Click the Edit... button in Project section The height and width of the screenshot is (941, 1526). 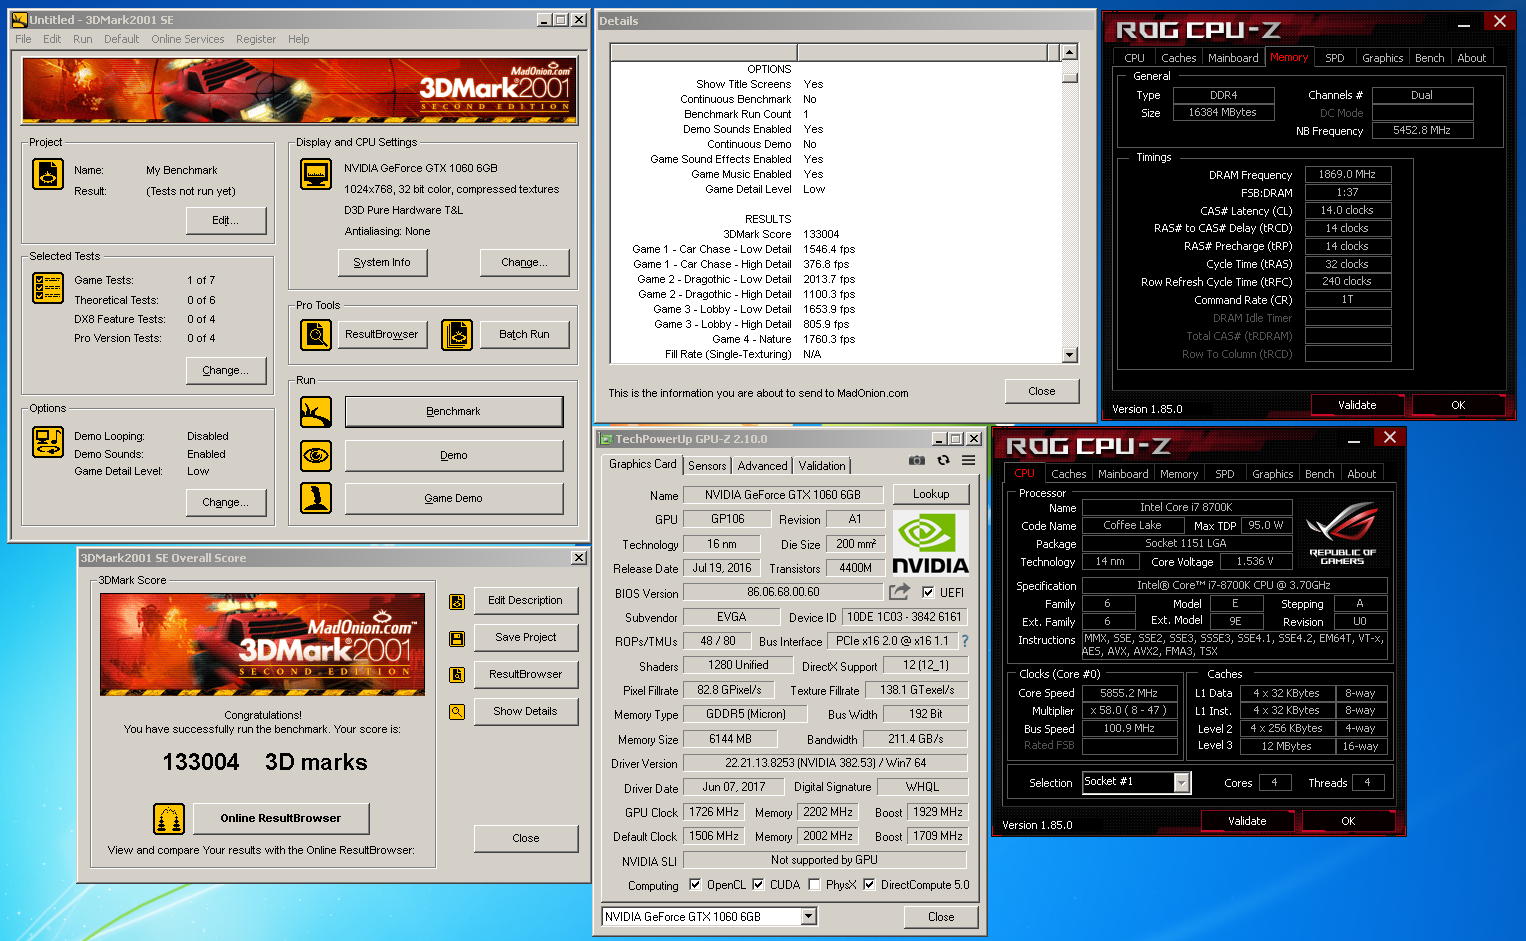coord(226,220)
